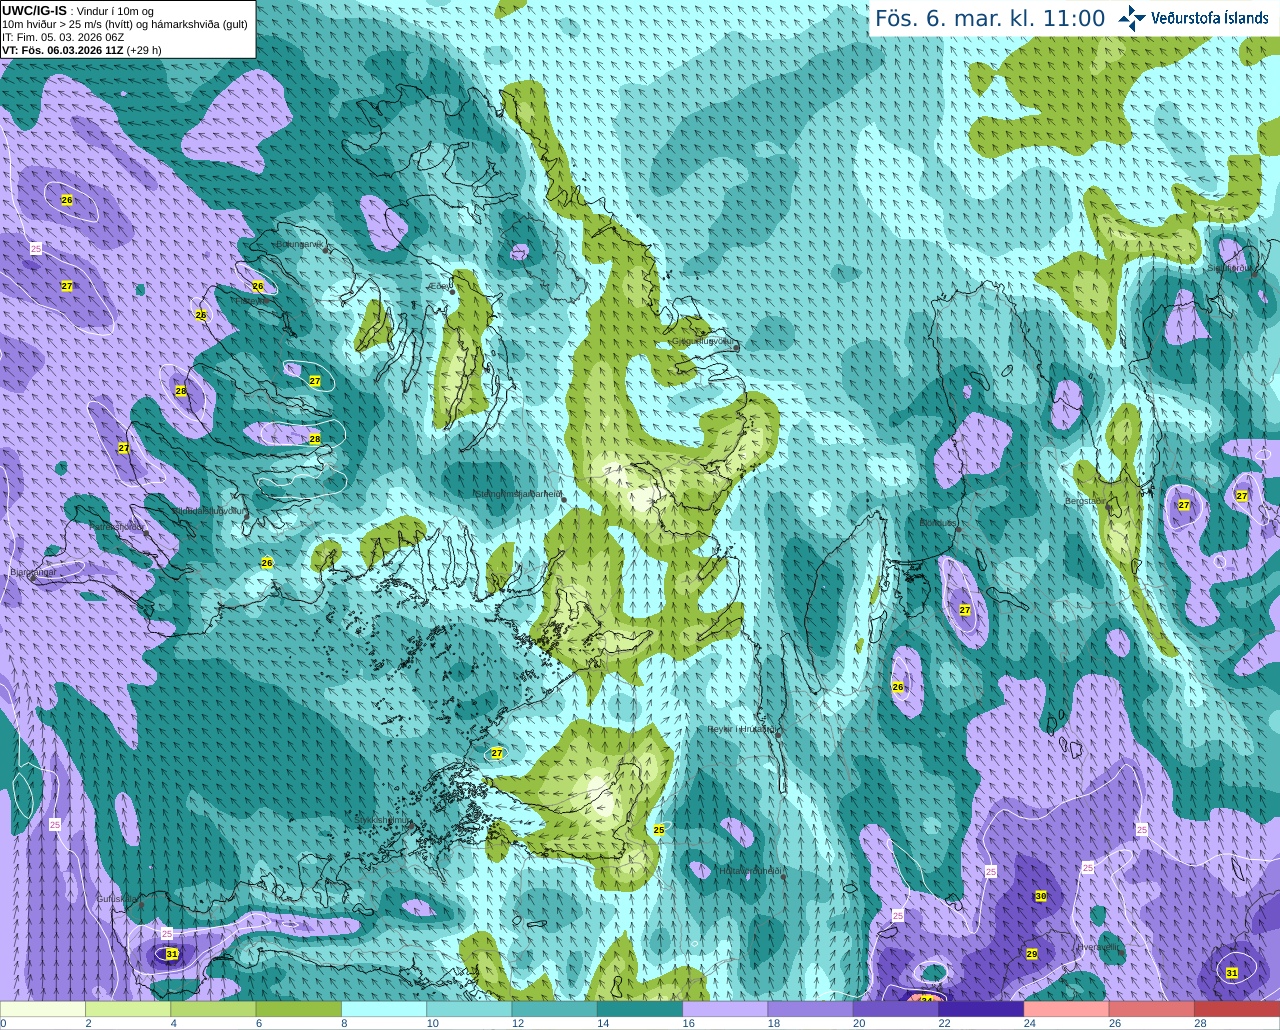Click the Siglufjörður station label
1280x1030 pixels.
pos(1229,268)
